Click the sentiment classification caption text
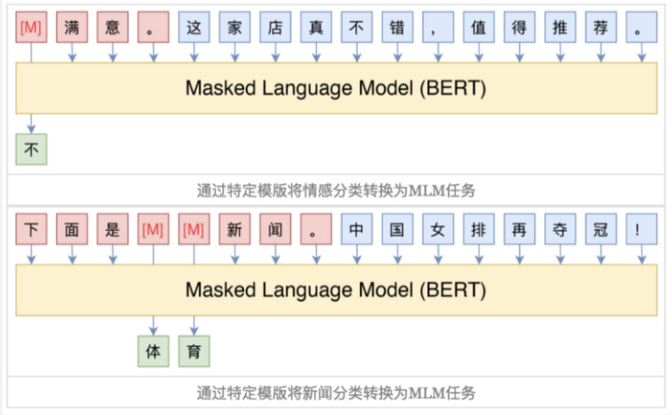The image size is (672, 415). coord(335,188)
